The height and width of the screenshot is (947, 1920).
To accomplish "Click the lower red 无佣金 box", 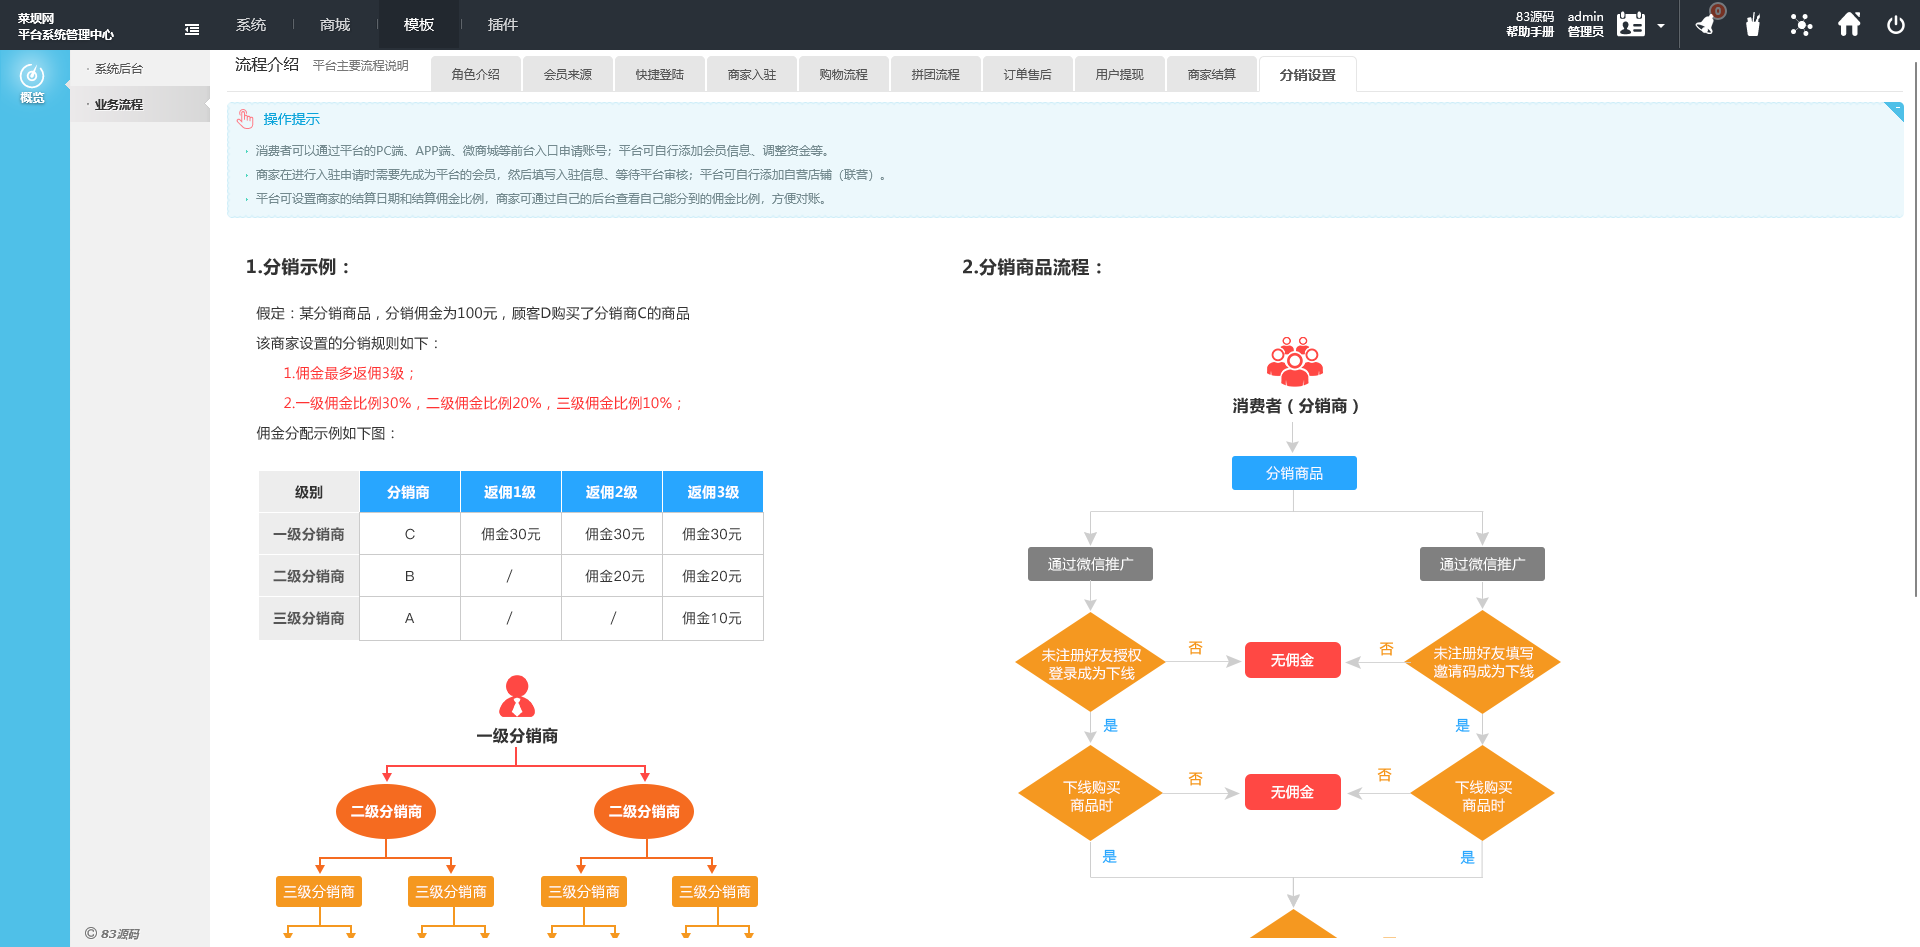I will [1292, 792].
